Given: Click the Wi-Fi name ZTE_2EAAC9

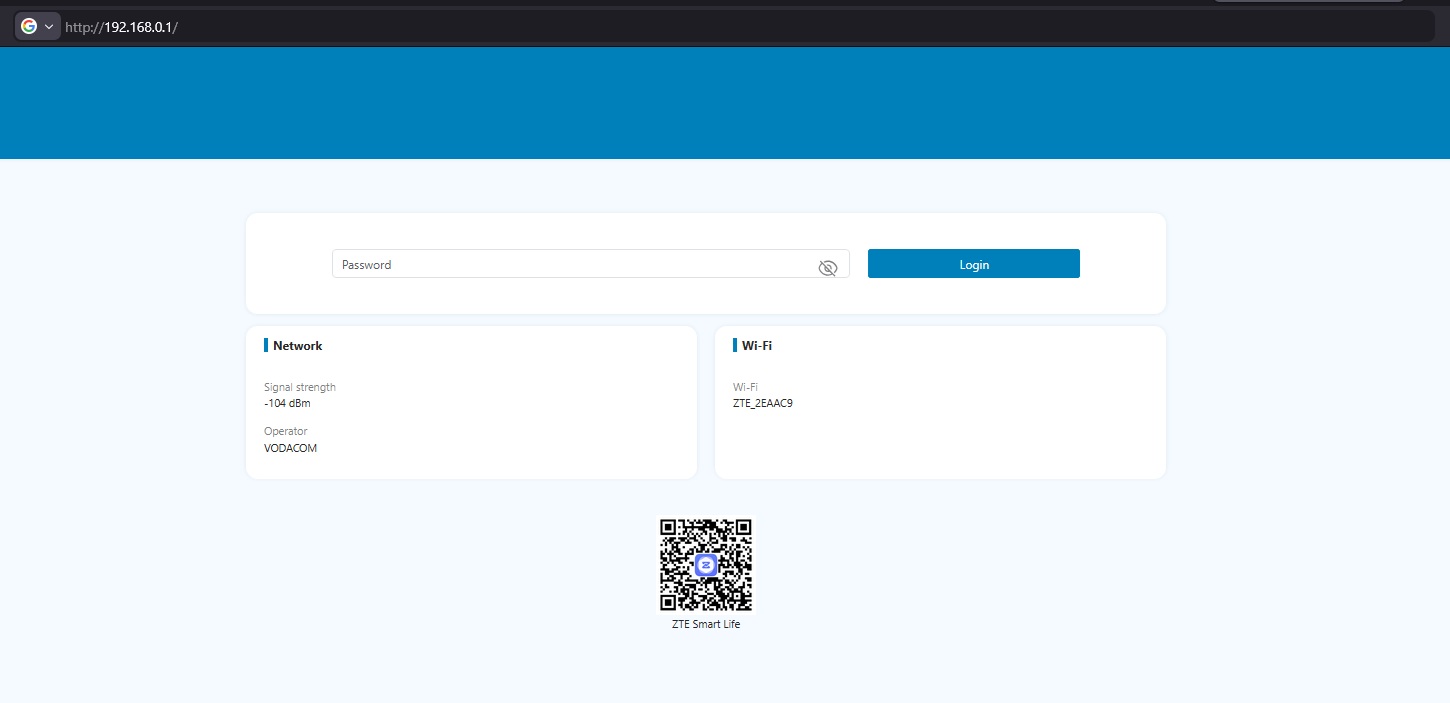Looking at the screenshot, I should pos(764,403).
